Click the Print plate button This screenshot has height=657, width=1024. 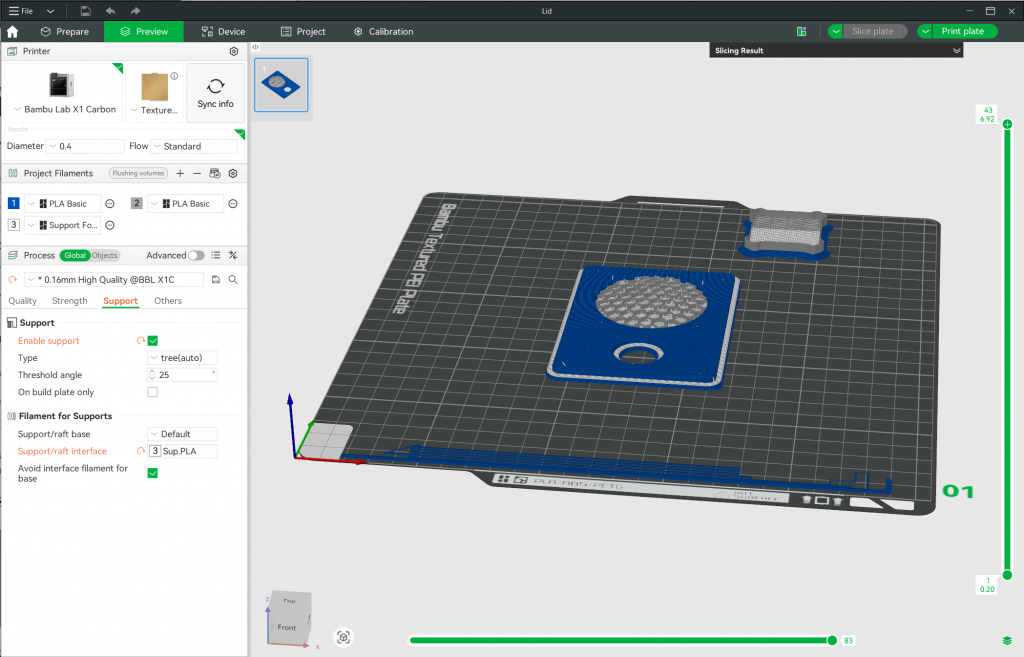click(962, 31)
